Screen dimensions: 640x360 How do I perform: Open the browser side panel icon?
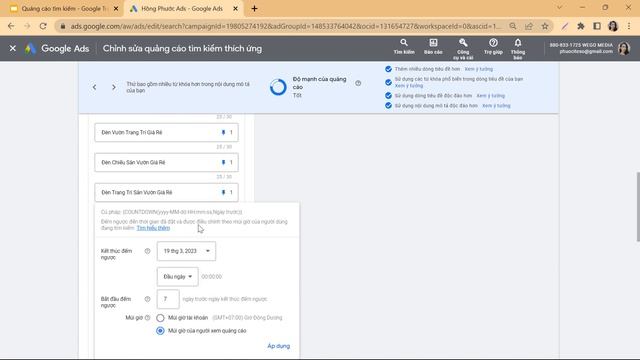click(597, 26)
